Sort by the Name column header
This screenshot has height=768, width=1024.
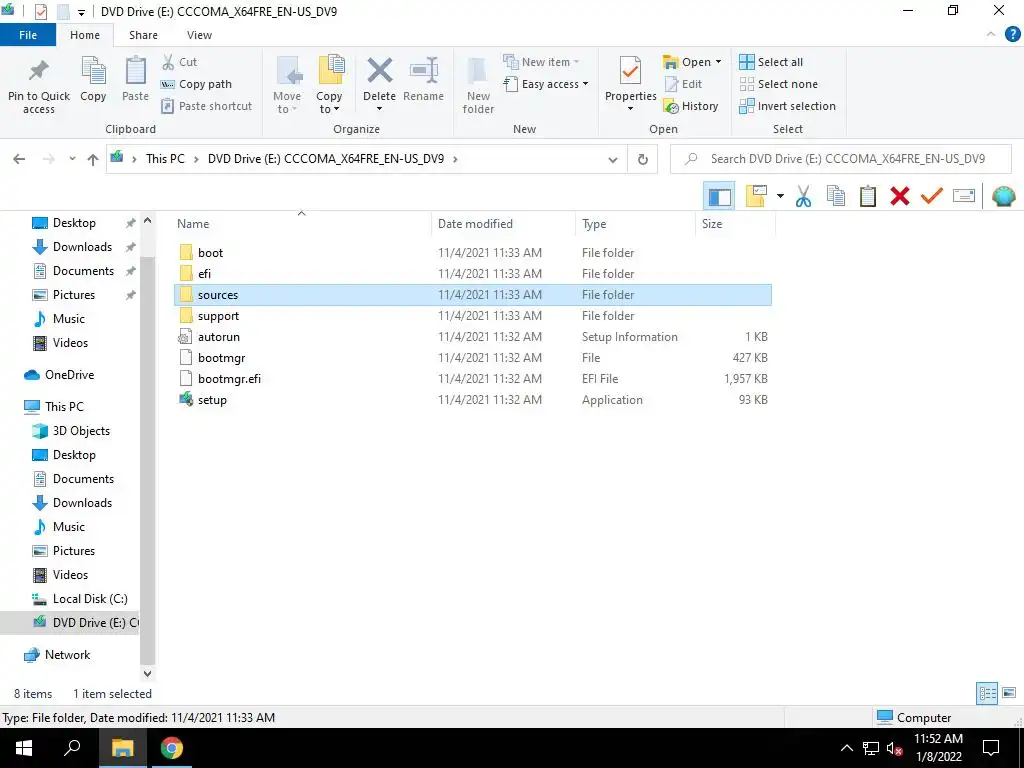click(193, 224)
